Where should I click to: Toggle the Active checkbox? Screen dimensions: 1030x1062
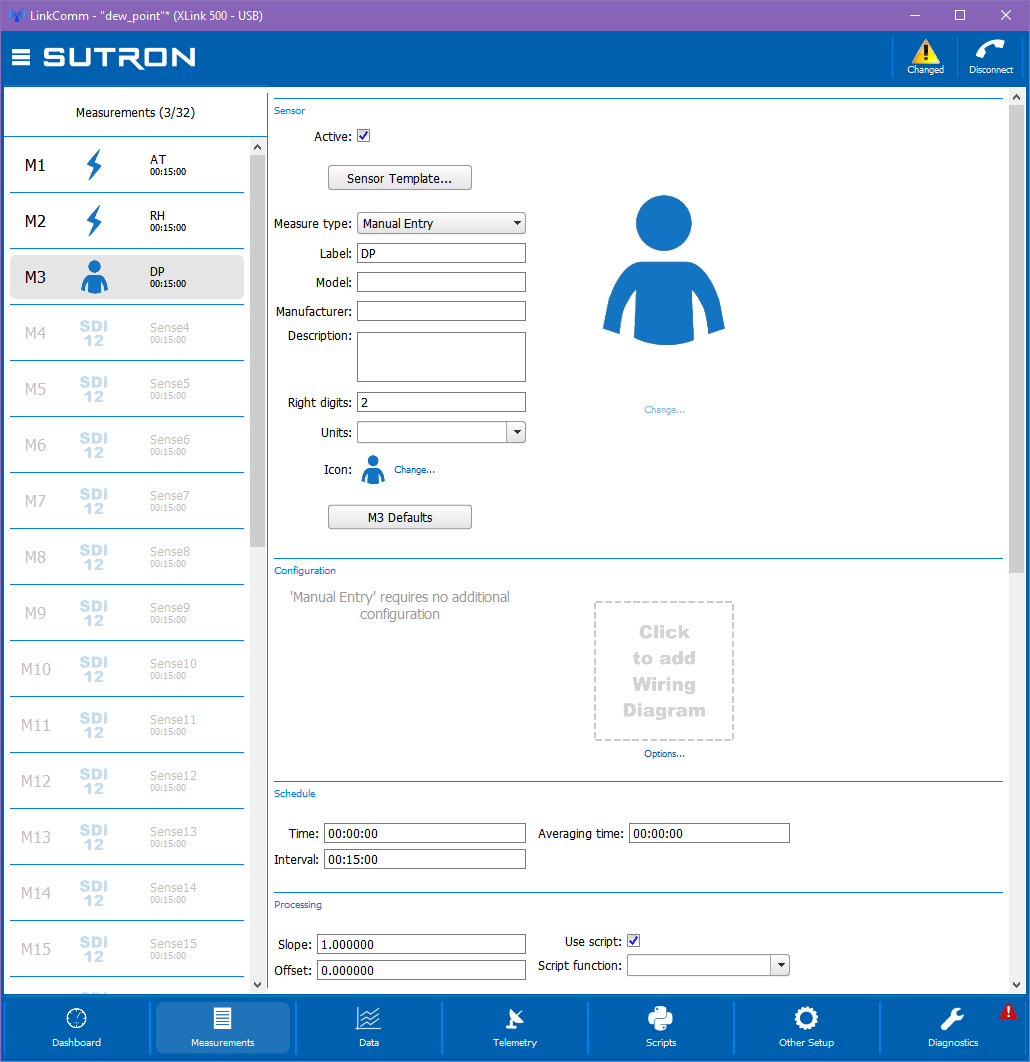(364, 136)
